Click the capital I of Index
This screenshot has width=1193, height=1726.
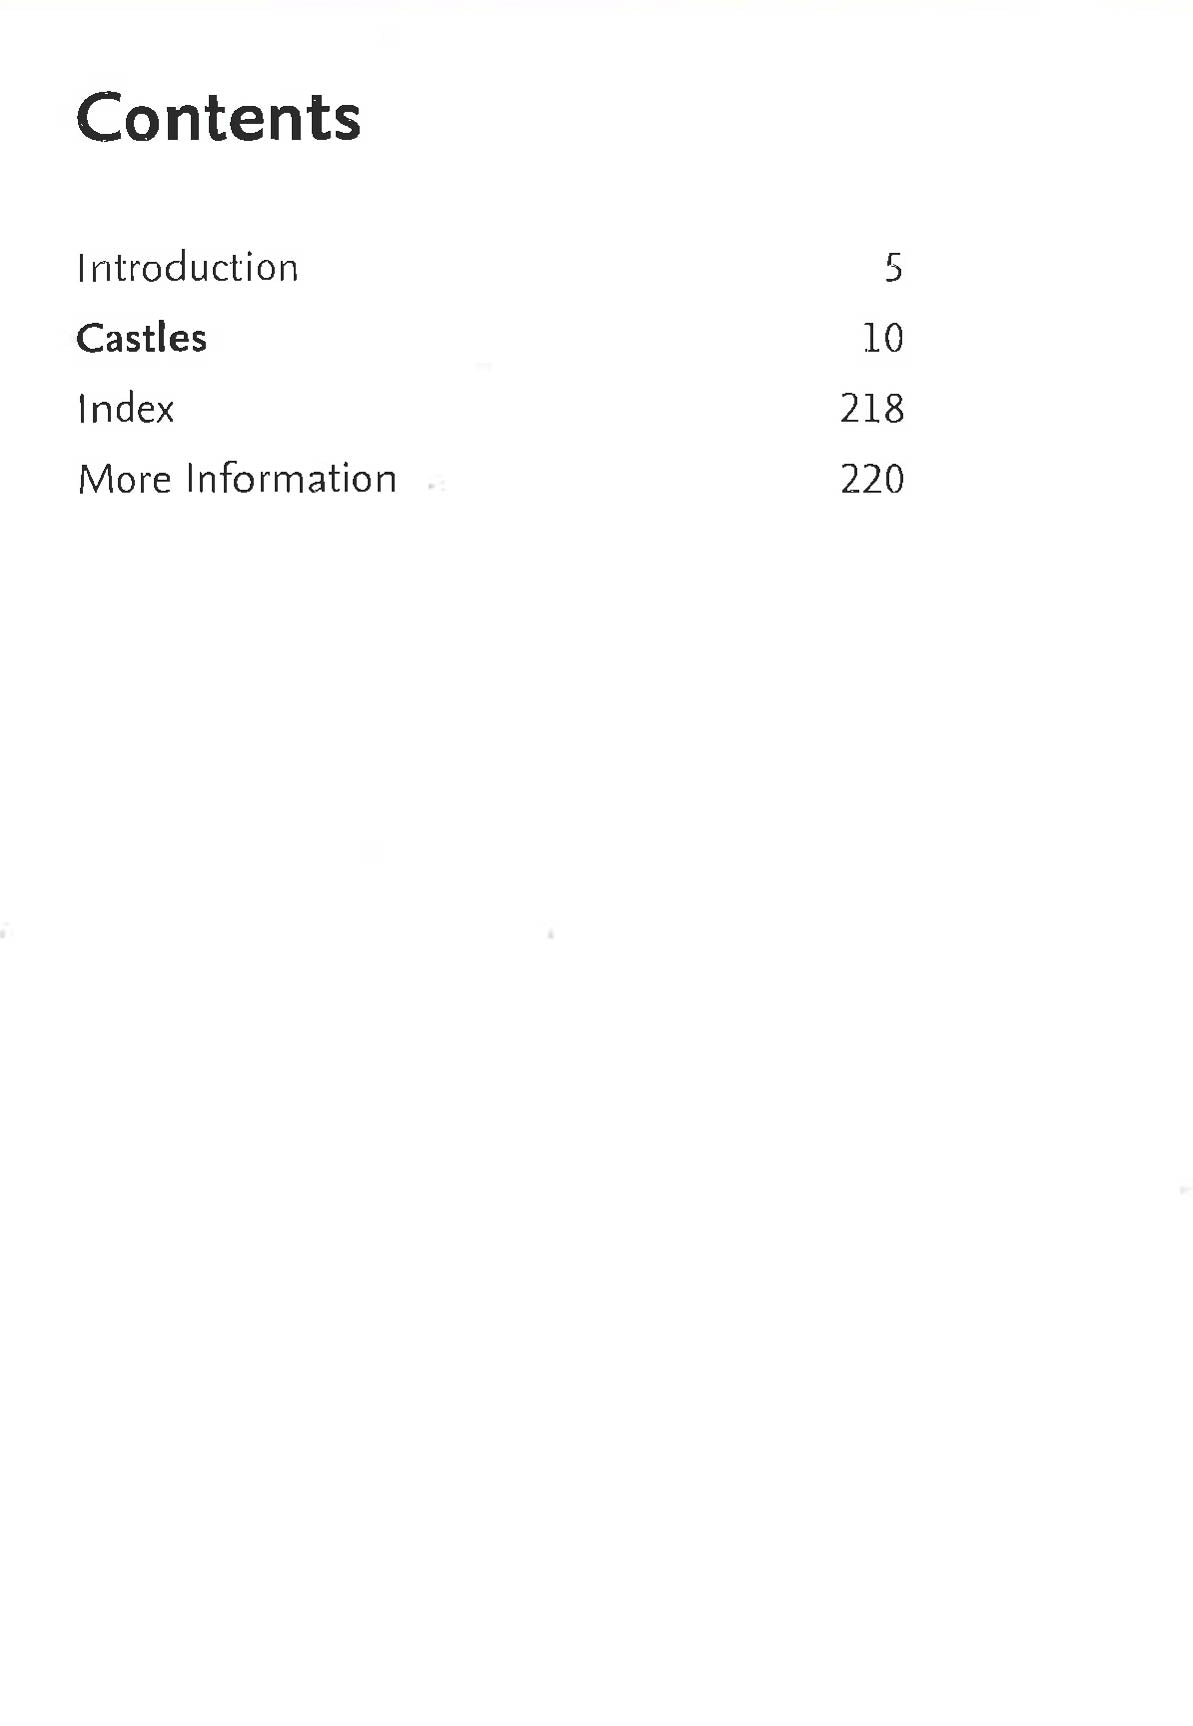[81, 409]
